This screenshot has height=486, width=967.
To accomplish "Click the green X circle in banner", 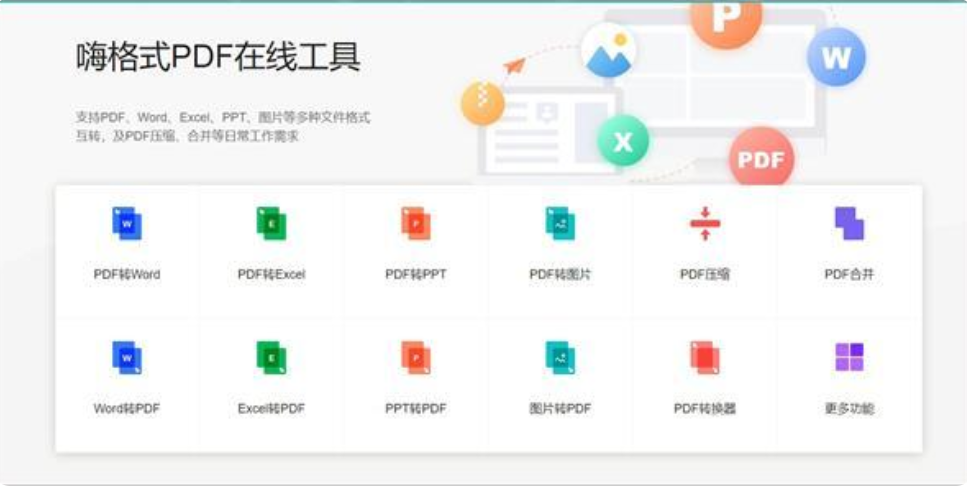I will point(623,141).
